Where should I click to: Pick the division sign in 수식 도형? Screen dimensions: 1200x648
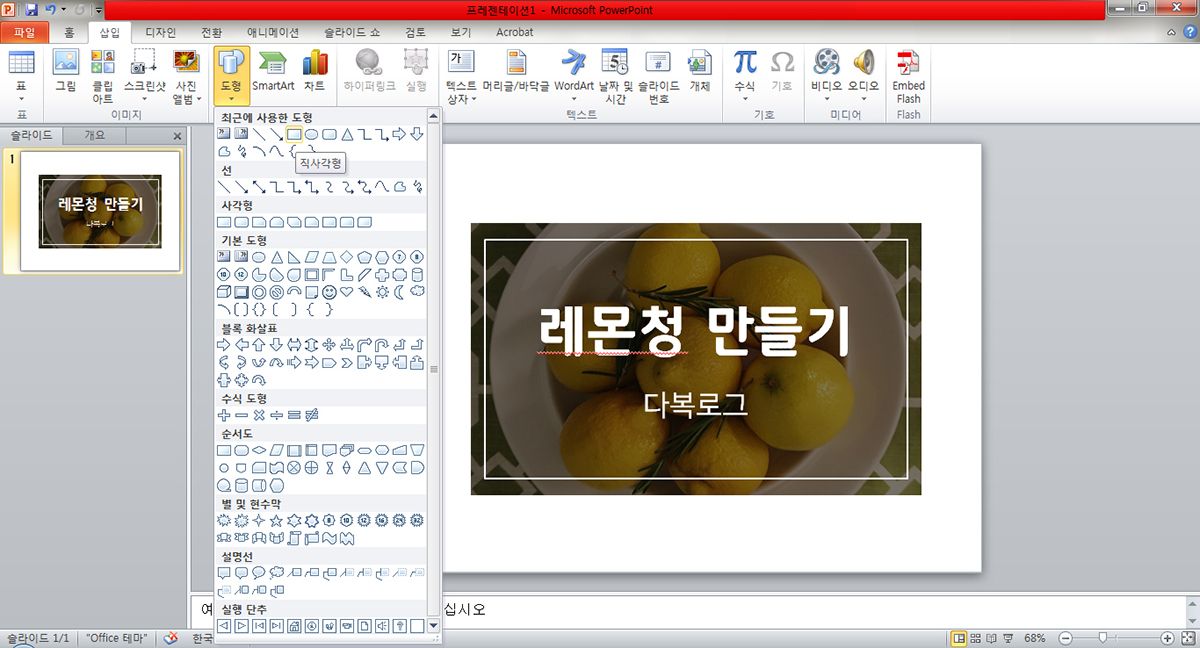coord(276,415)
